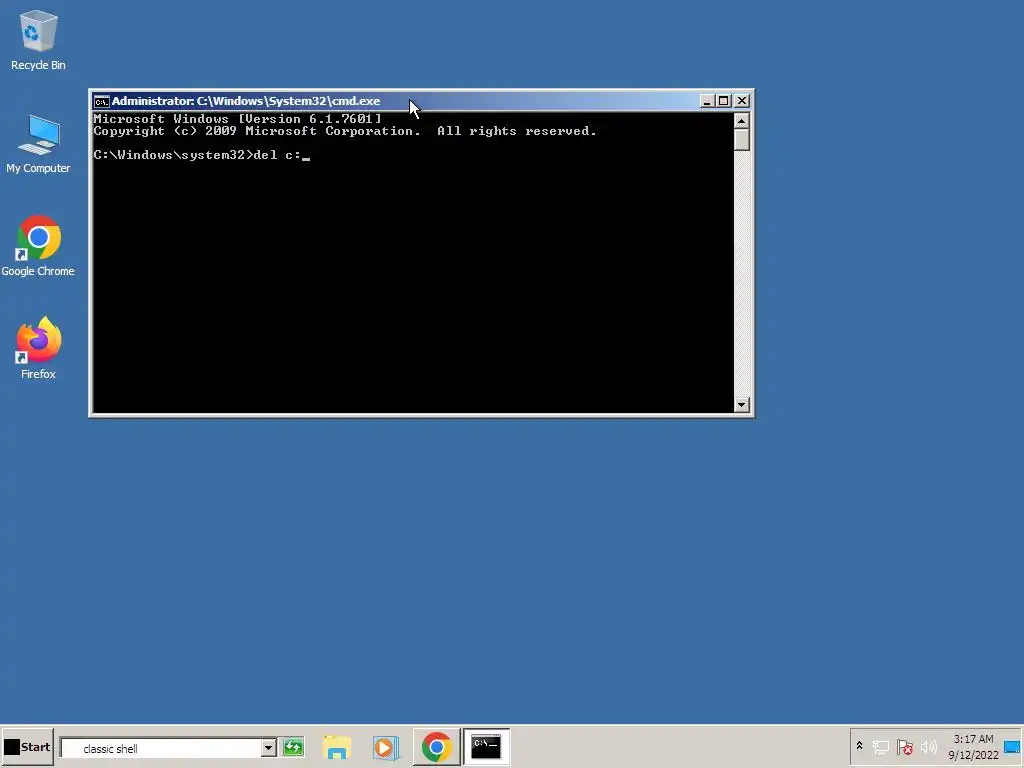
Task: Maximize the cmd.exe window
Action: [x=724, y=101]
